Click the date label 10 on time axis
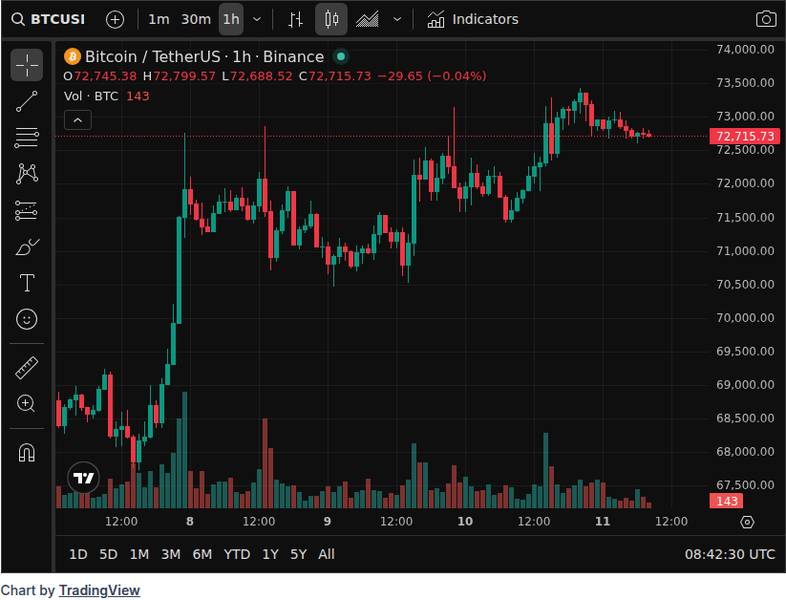This screenshot has width=786, height=600. click(x=465, y=521)
